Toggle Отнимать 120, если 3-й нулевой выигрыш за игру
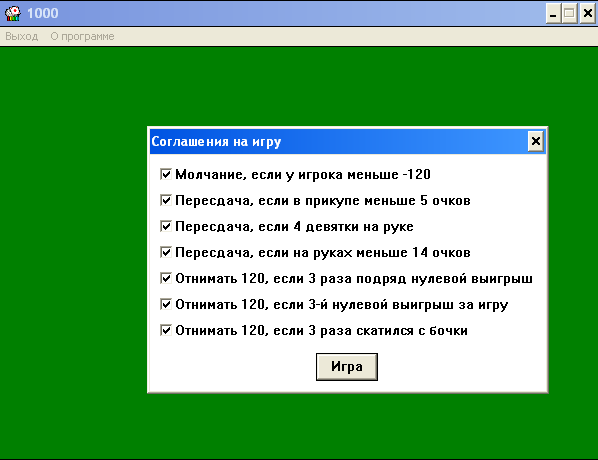Viewport: 598px width, 460px height. click(x=166, y=304)
